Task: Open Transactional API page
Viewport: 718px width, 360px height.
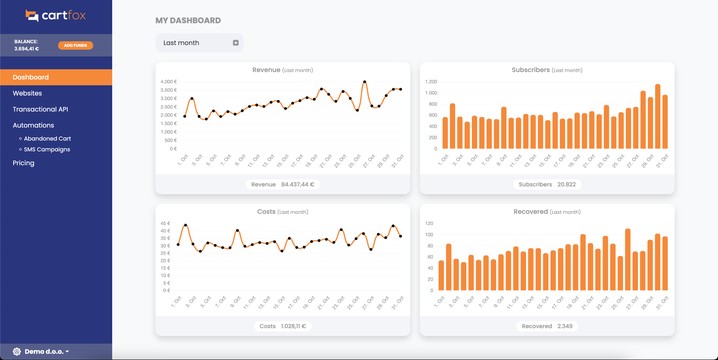Action: 40,109
